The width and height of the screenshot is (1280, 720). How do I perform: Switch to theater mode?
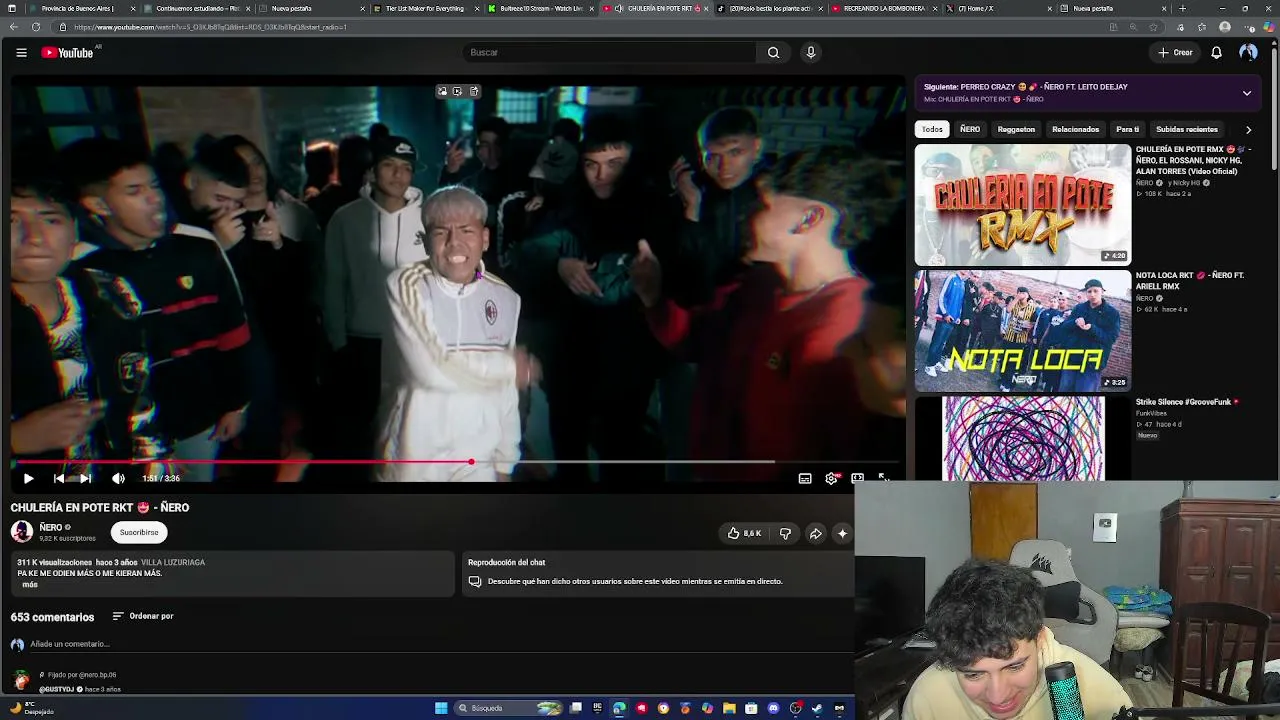857,479
